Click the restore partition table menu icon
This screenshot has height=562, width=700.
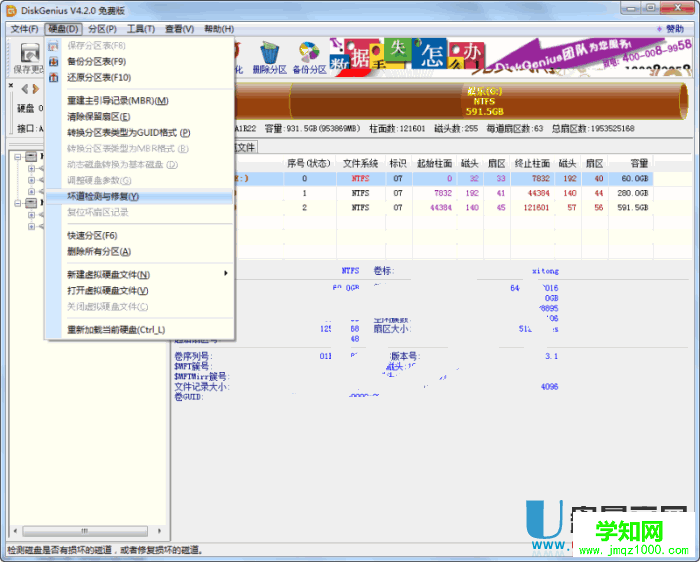(x=54, y=78)
